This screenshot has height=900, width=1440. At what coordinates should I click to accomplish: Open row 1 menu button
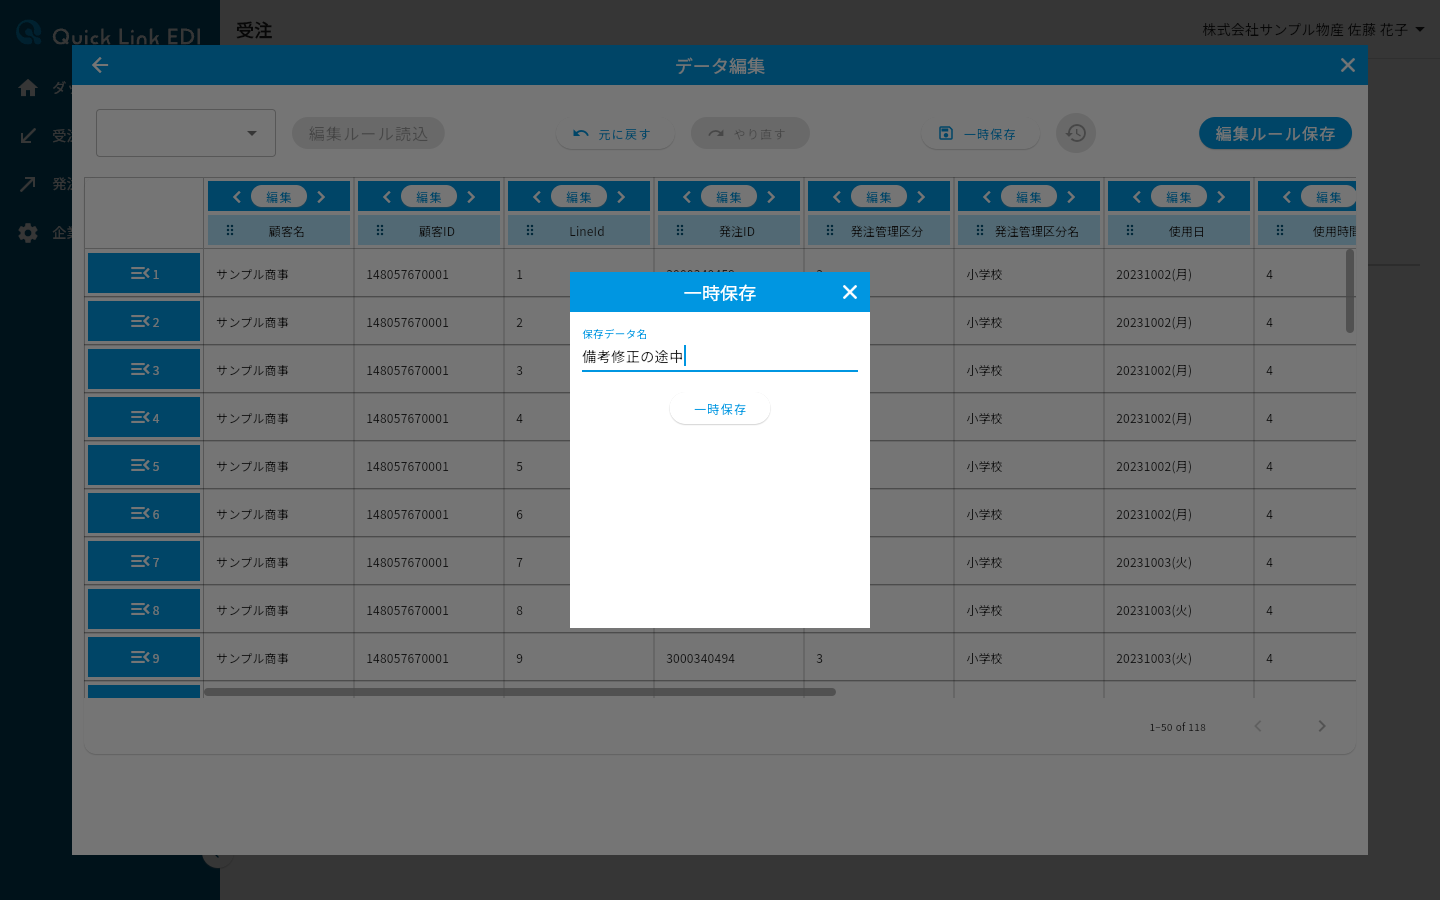[144, 273]
